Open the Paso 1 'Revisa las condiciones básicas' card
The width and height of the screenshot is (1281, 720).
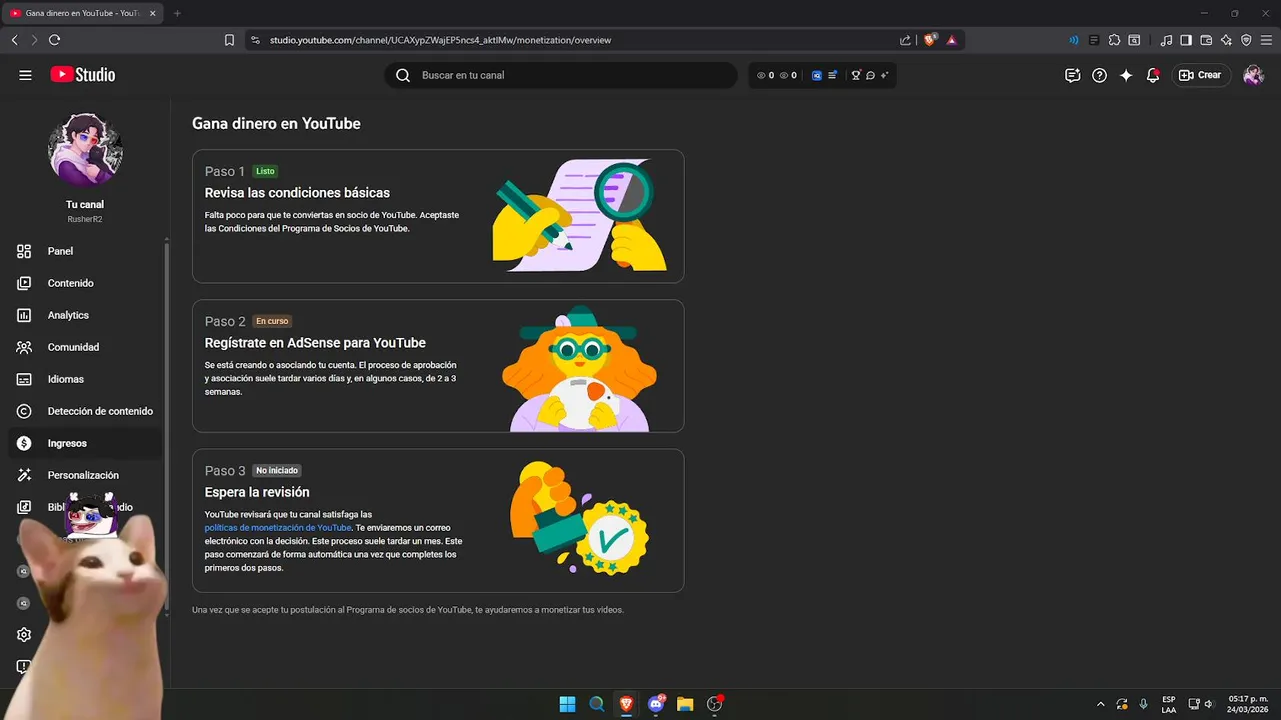point(438,216)
